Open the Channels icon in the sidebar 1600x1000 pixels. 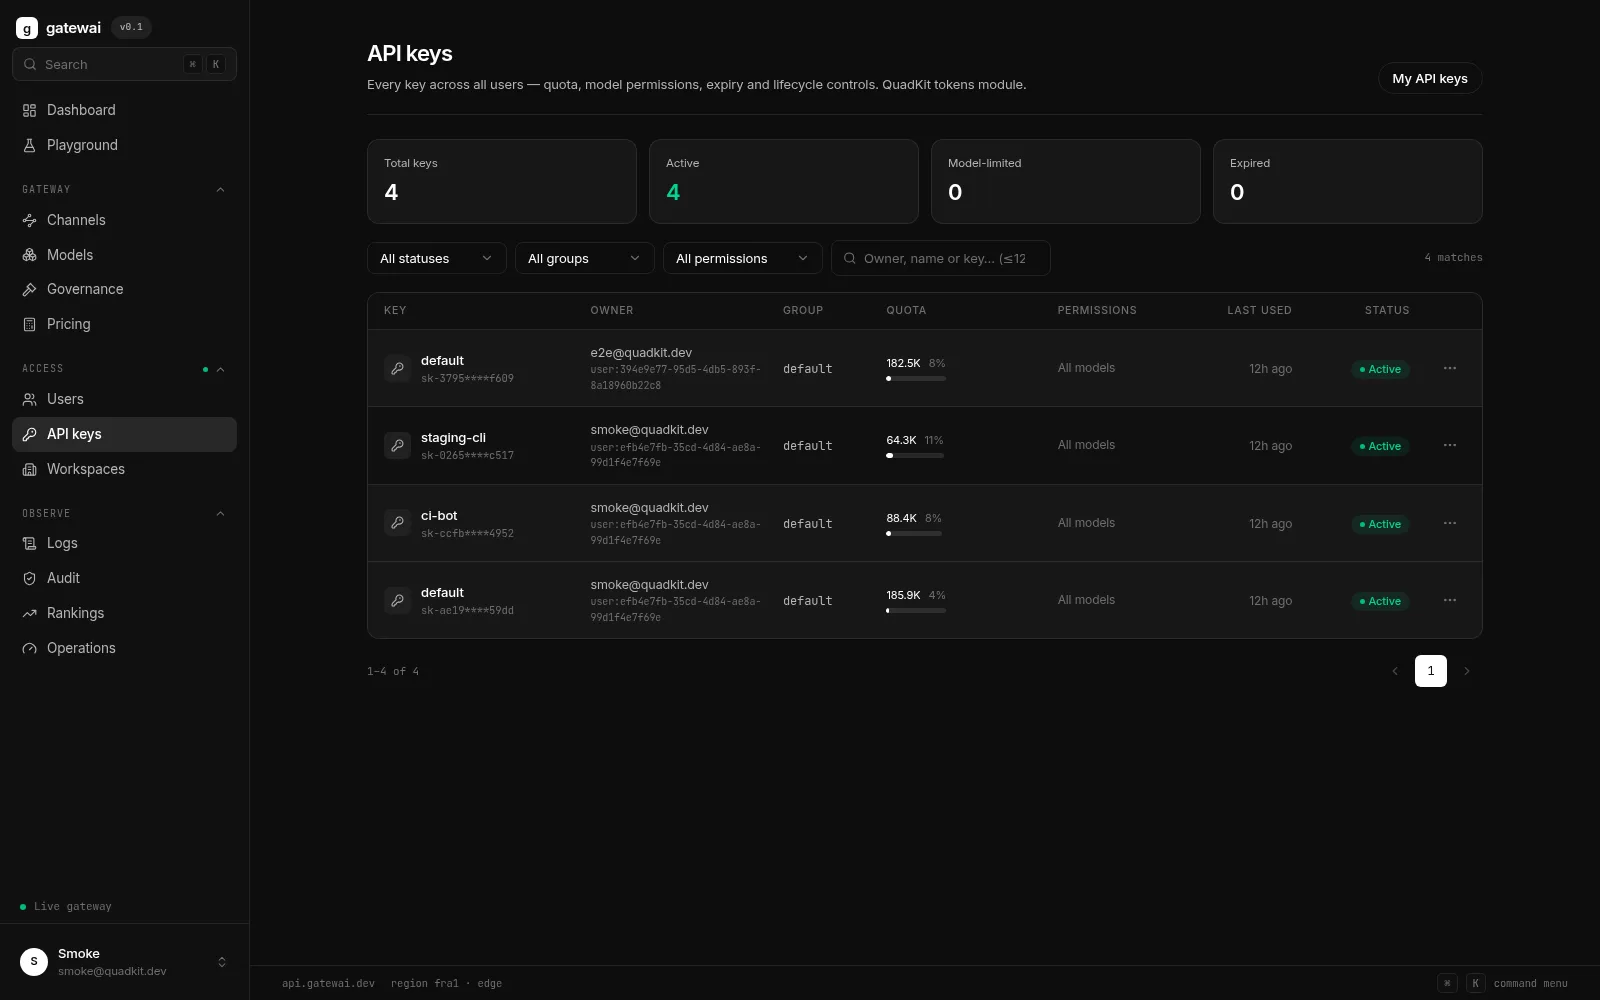[29, 220]
